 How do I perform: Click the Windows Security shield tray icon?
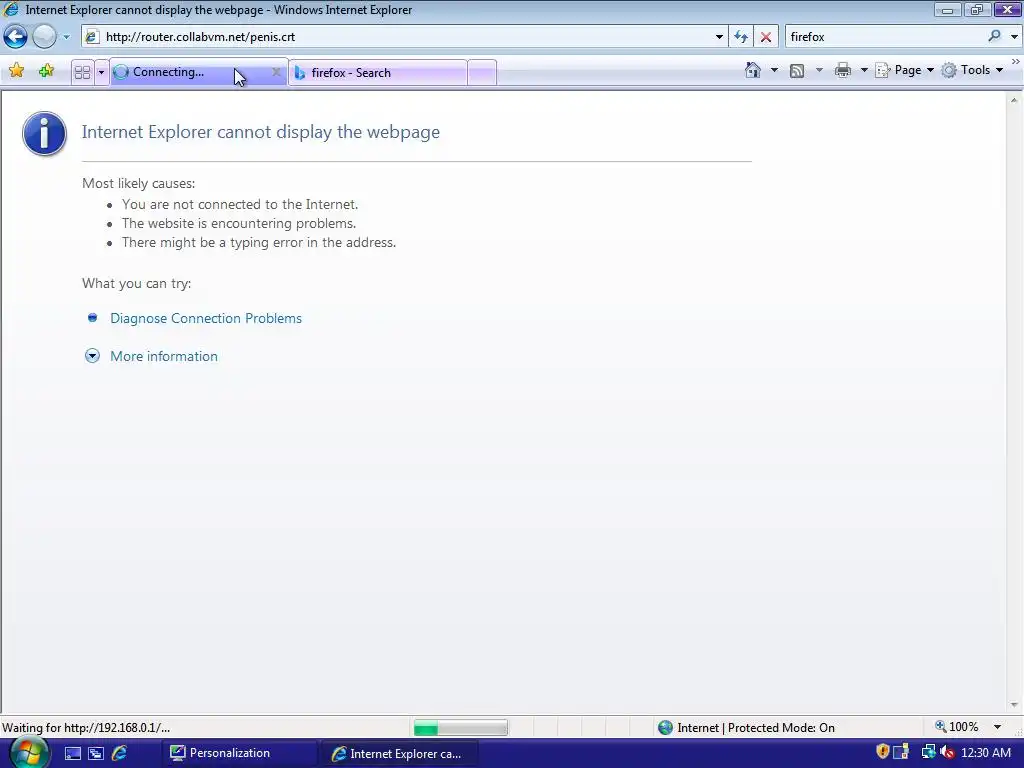pos(882,752)
